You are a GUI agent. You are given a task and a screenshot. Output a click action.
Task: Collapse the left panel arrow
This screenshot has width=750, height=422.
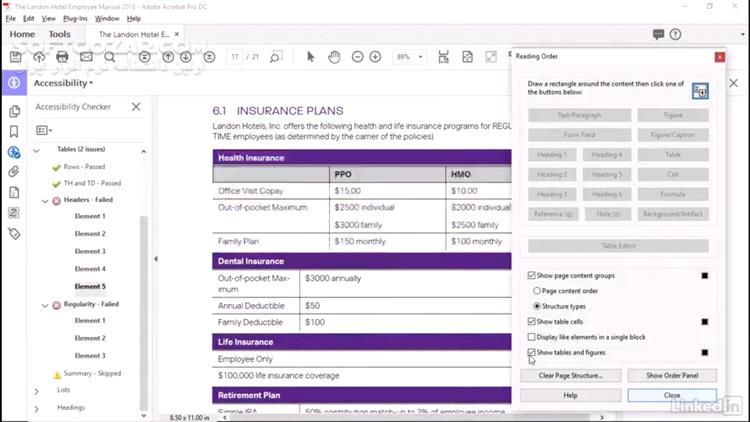pyautogui.click(x=155, y=259)
